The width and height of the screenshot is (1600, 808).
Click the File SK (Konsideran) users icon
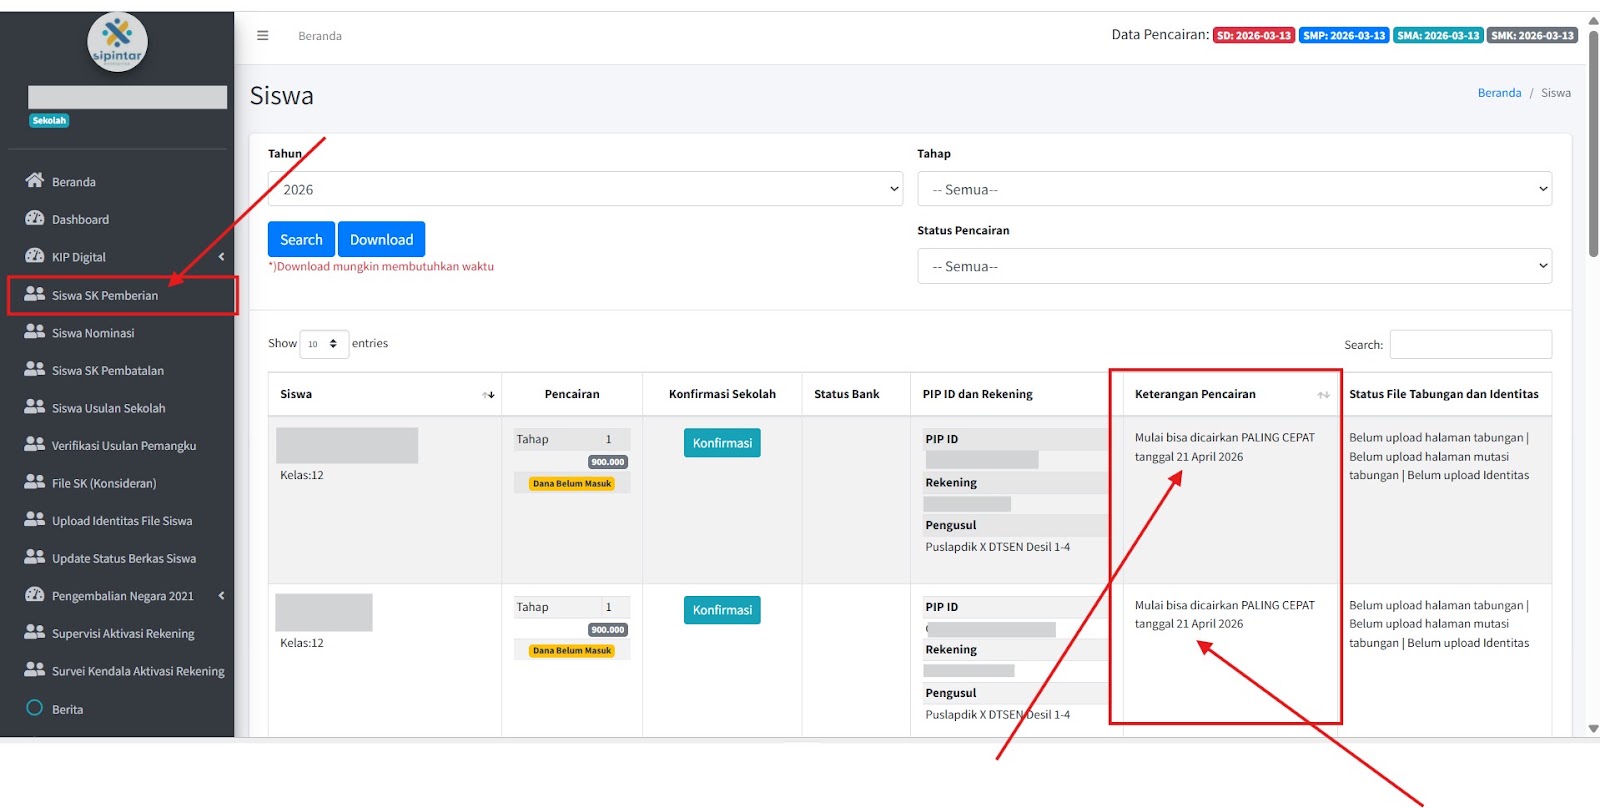click(35, 482)
